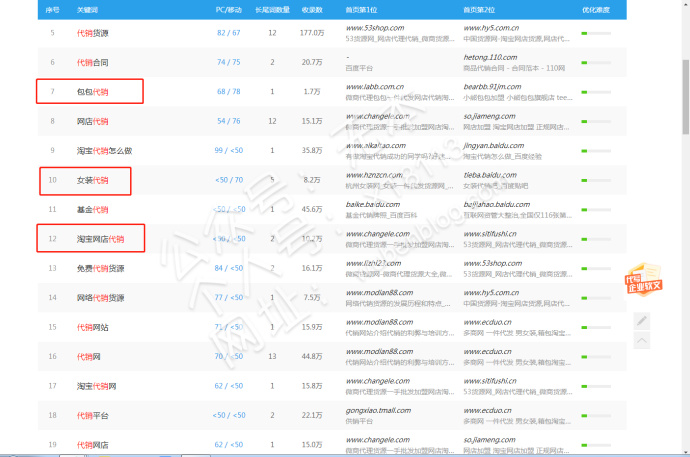The image size is (690, 457).
Task: Click bearbb.91jm.com site link
Action: (x=492, y=87)
